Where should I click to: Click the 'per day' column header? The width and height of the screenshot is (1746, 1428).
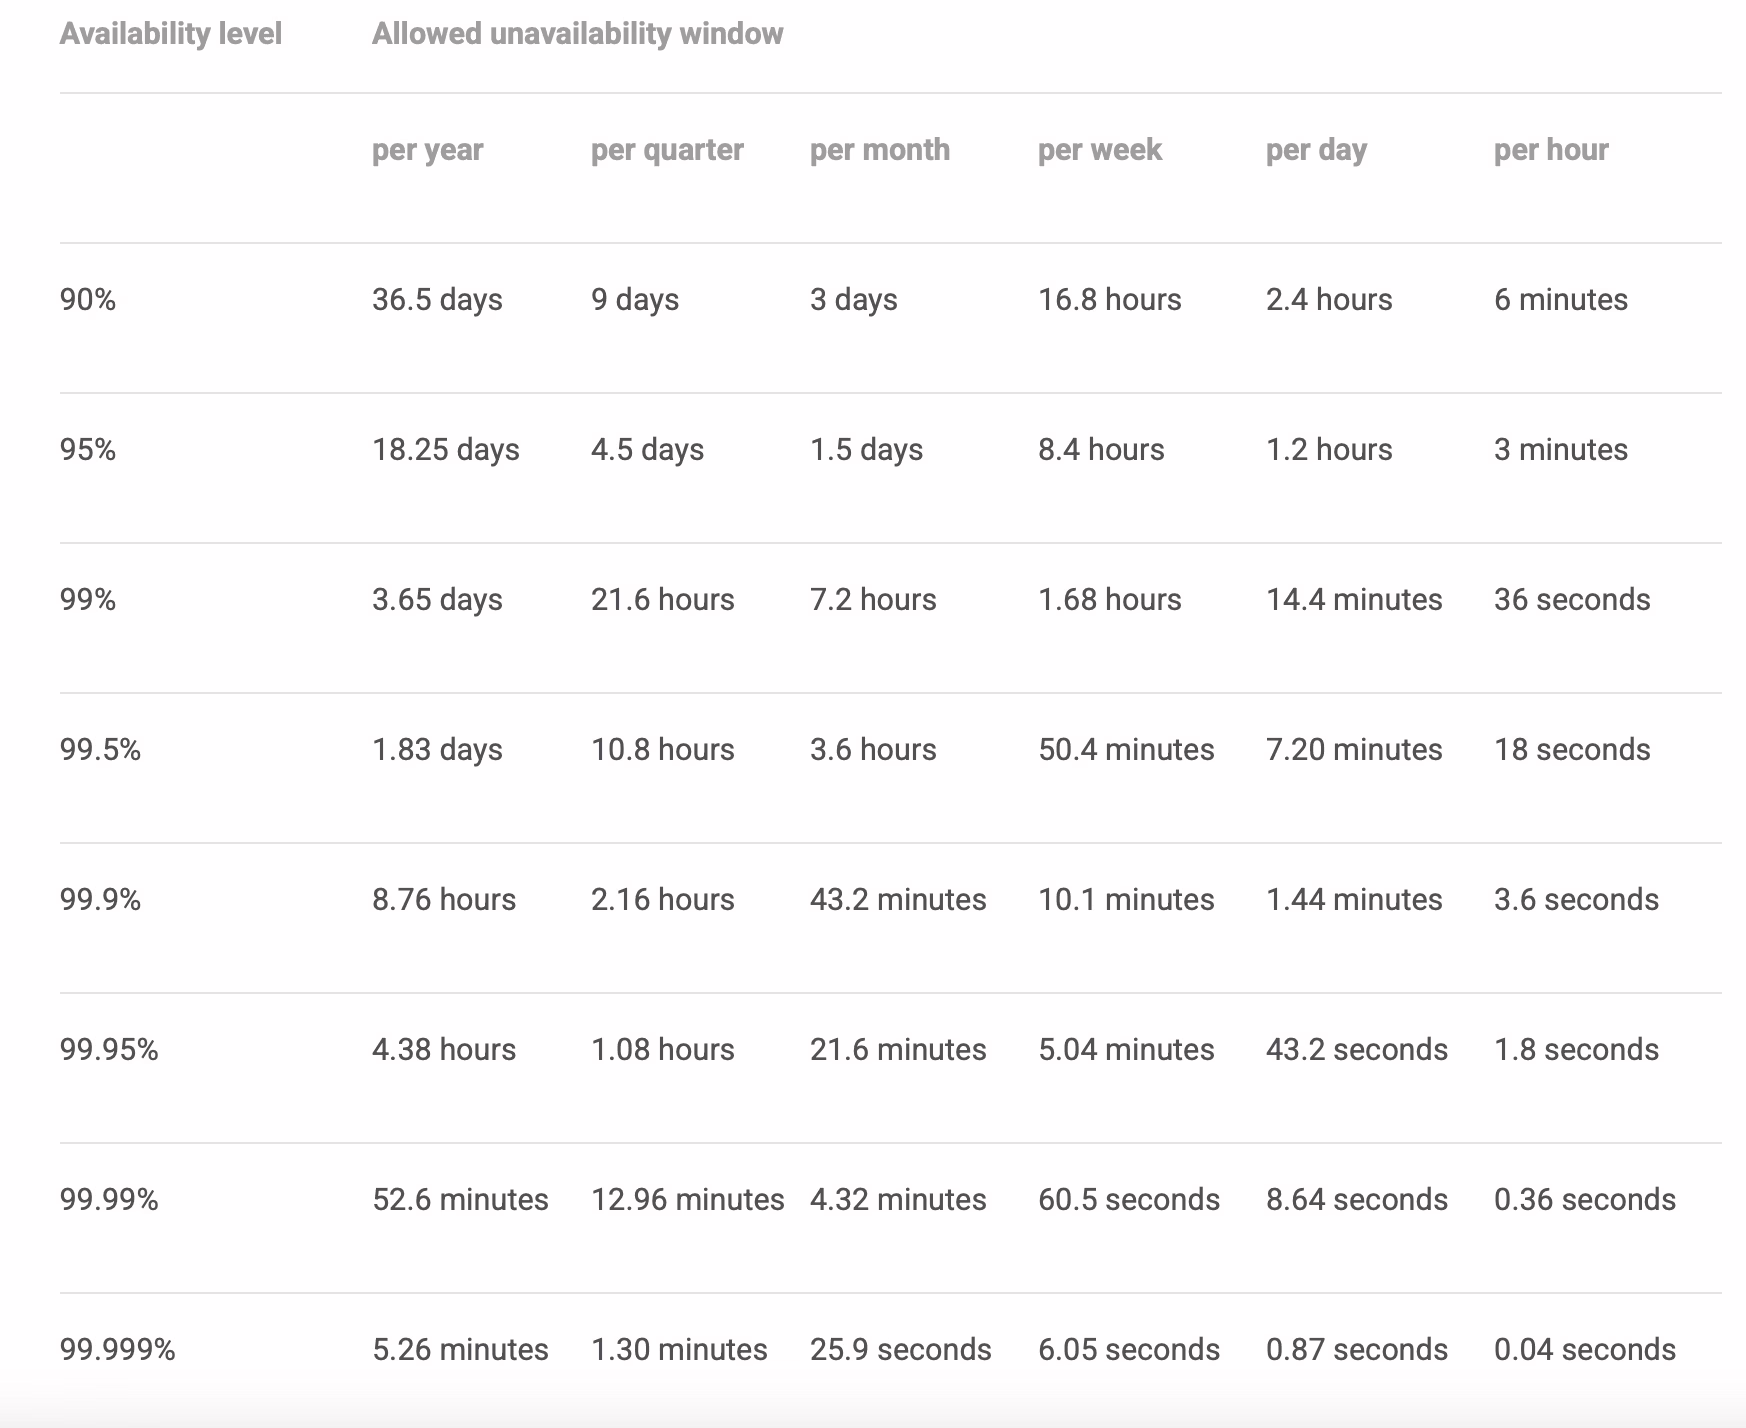click(x=1315, y=150)
